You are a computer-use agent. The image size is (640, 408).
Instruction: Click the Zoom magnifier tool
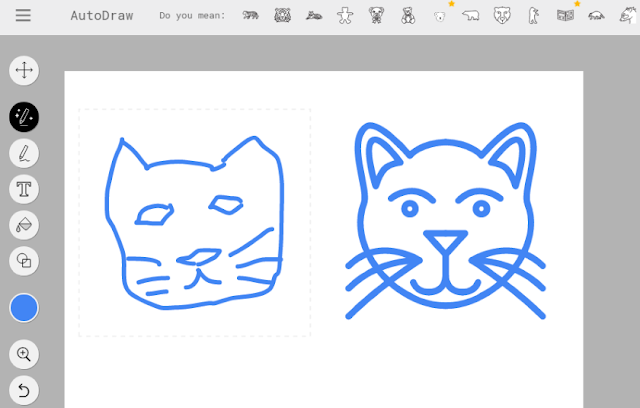(24, 354)
